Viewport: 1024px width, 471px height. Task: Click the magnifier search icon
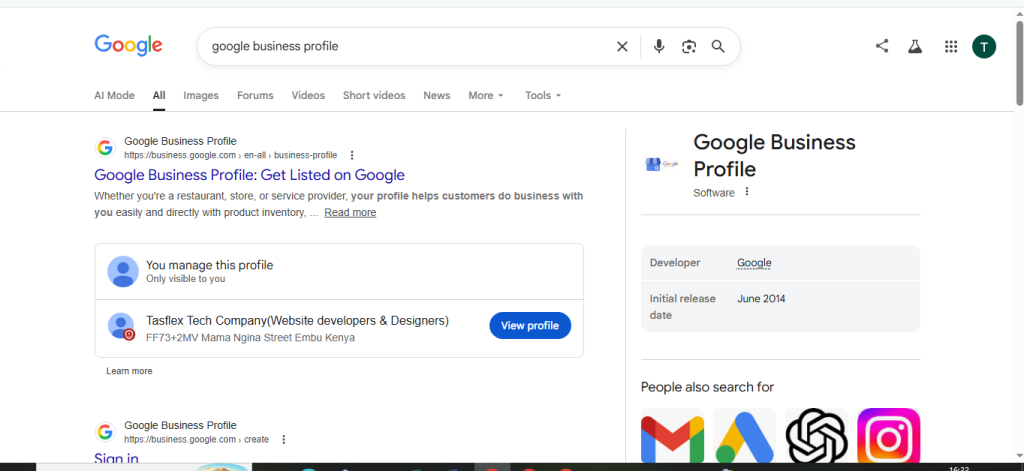pos(718,46)
